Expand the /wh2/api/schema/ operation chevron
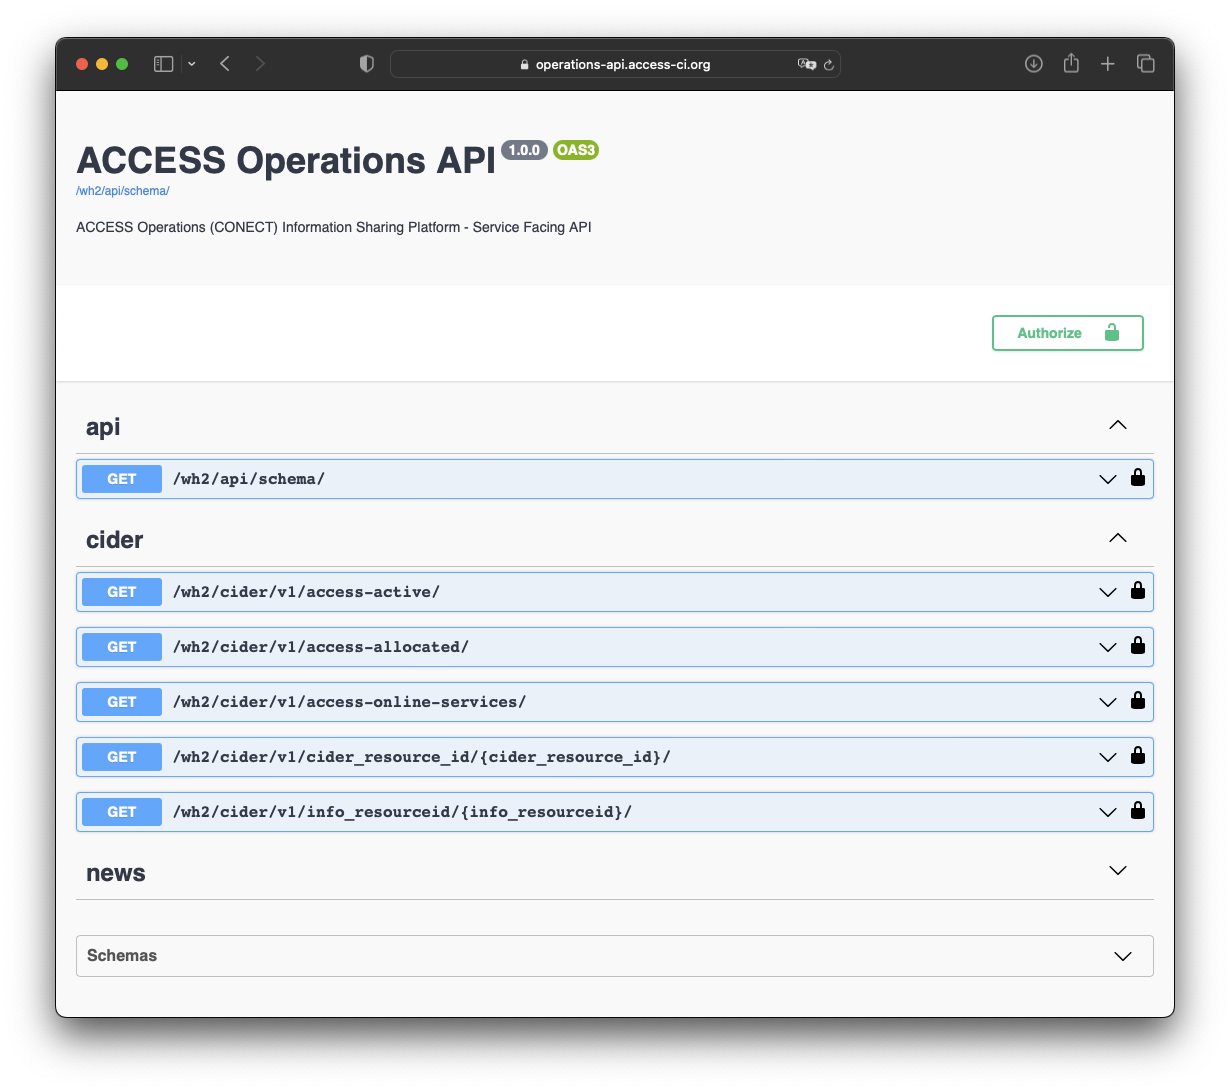 coord(1108,479)
